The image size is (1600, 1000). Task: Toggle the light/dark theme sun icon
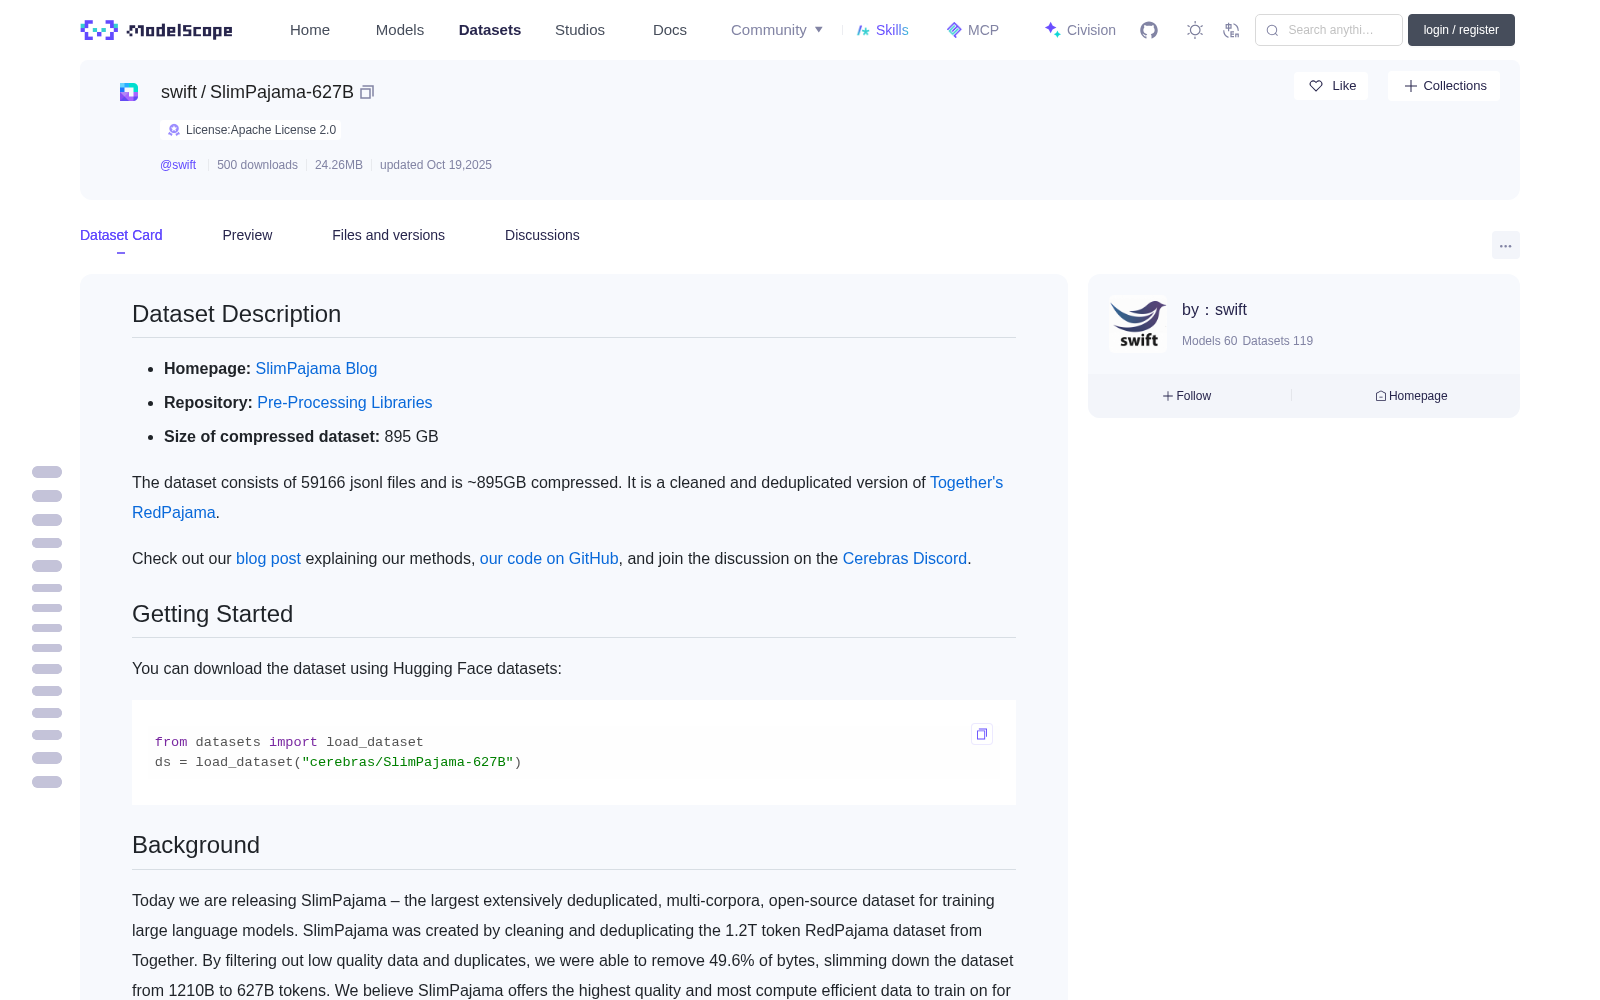pos(1195,30)
